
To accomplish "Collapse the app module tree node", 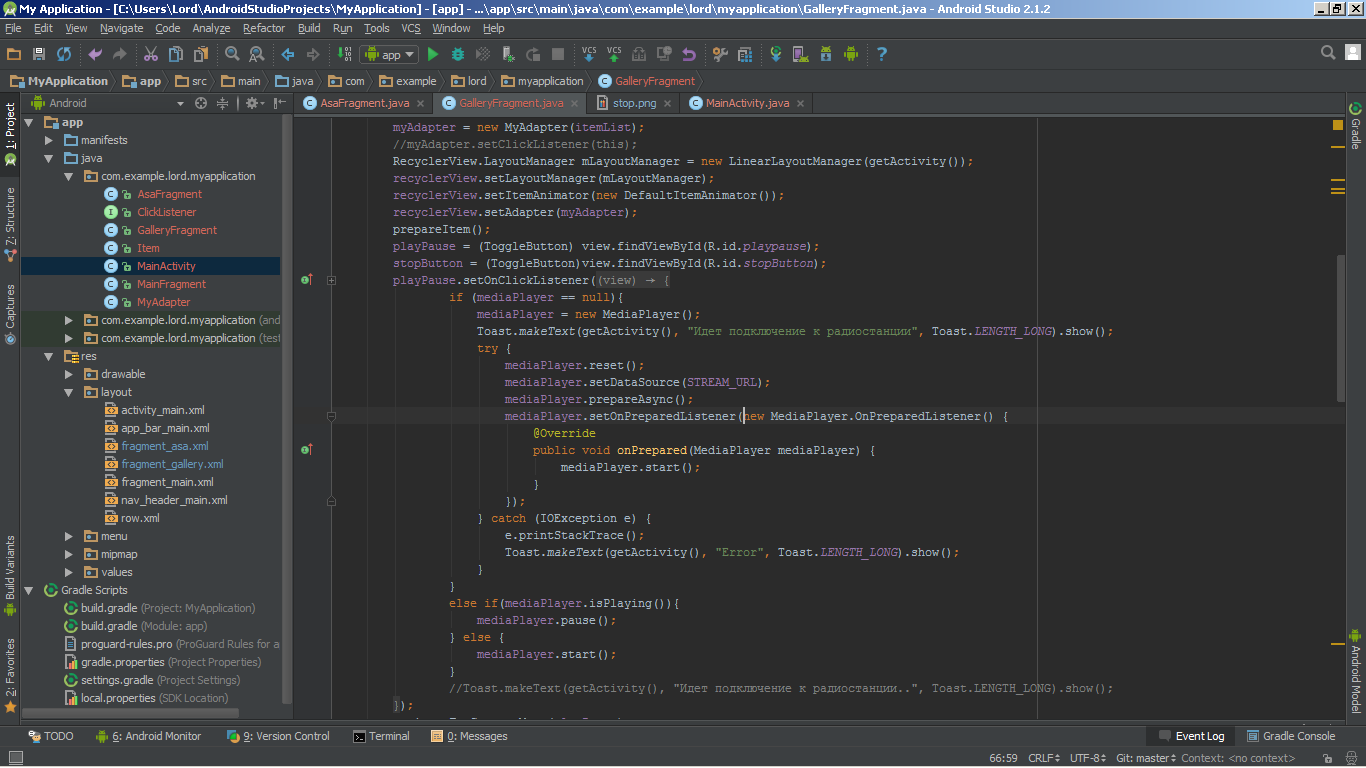I will pyautogui.click(x=29, y=122).
